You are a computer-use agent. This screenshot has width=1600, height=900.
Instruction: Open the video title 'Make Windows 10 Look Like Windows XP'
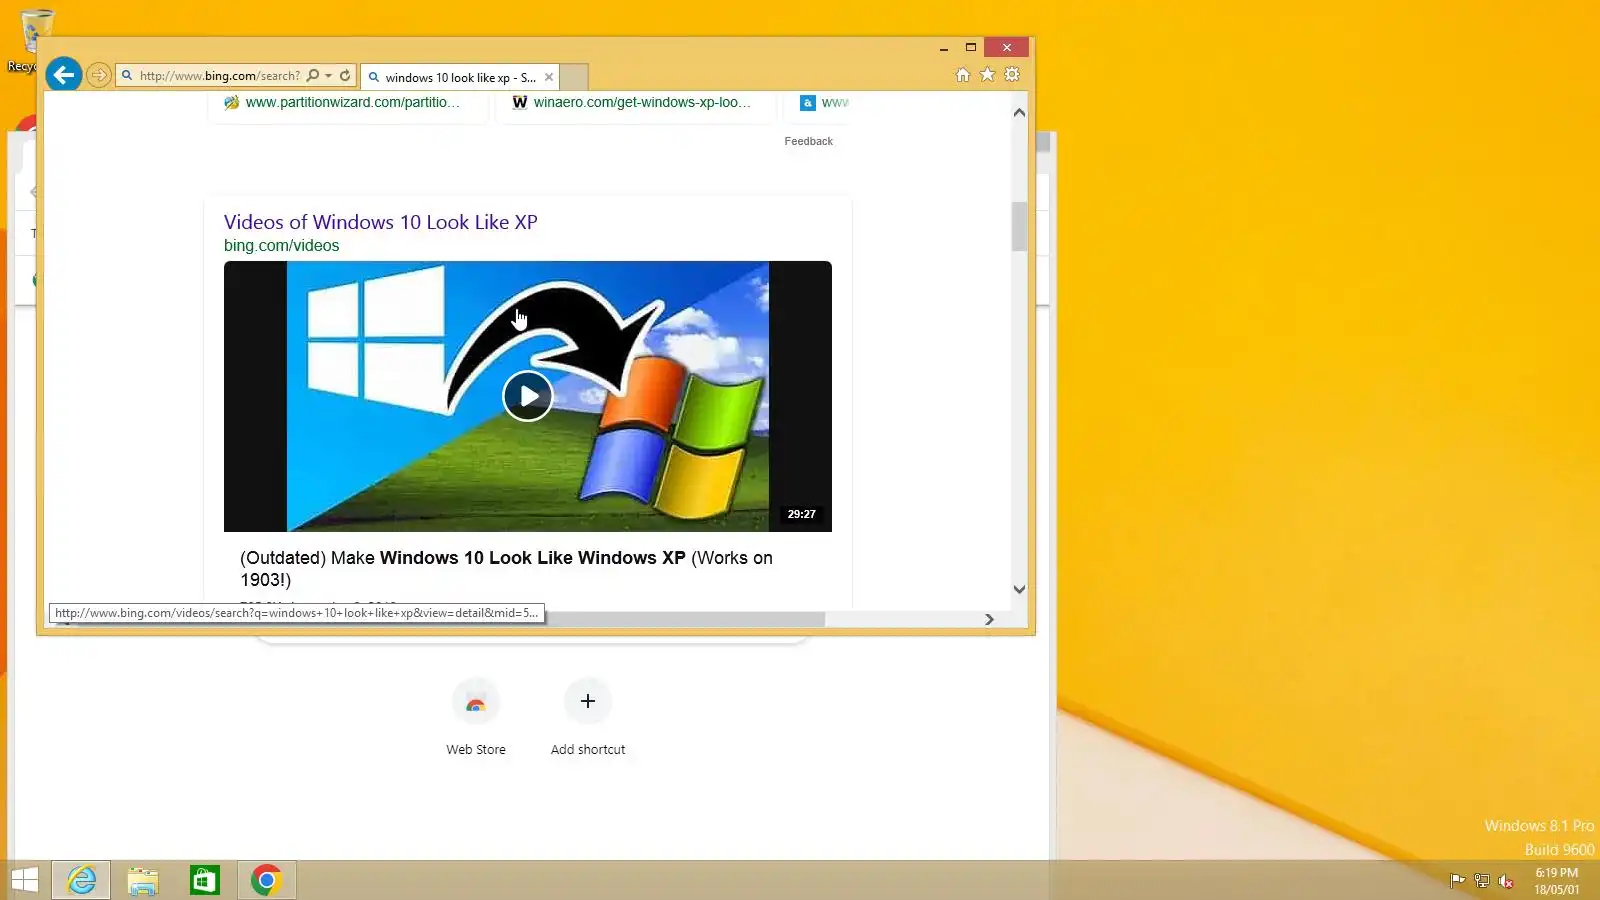pos(506,568)
